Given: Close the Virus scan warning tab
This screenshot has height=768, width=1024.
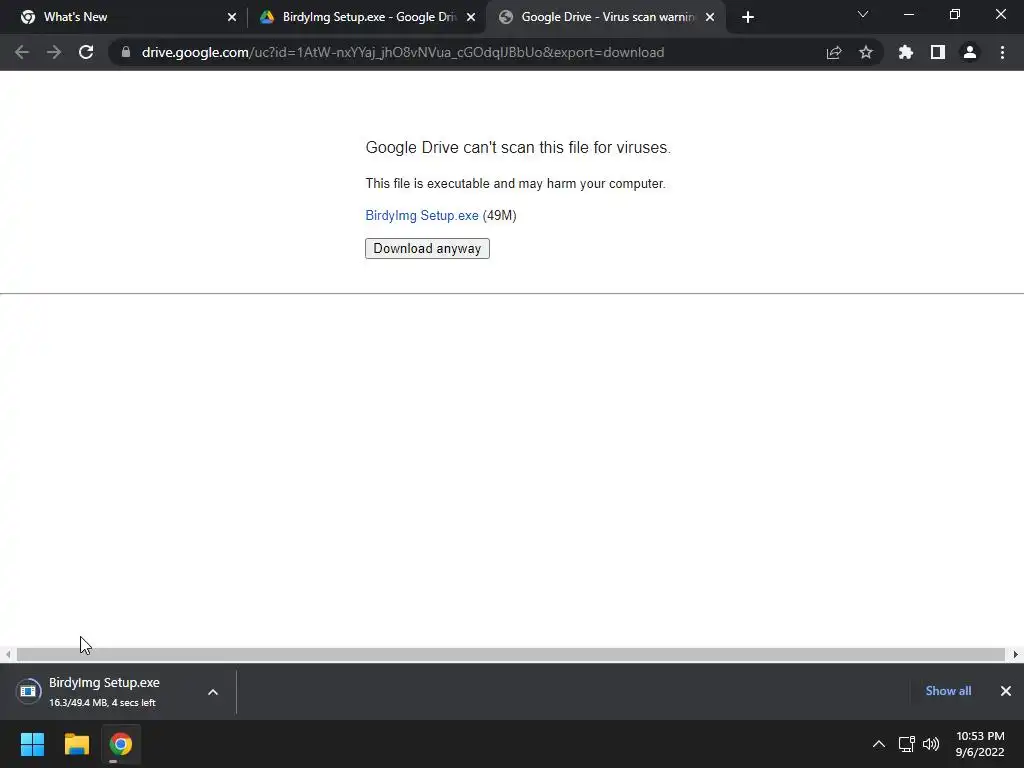Looking at the screenshot, I should pyautogui.click(x=710, y=17).
